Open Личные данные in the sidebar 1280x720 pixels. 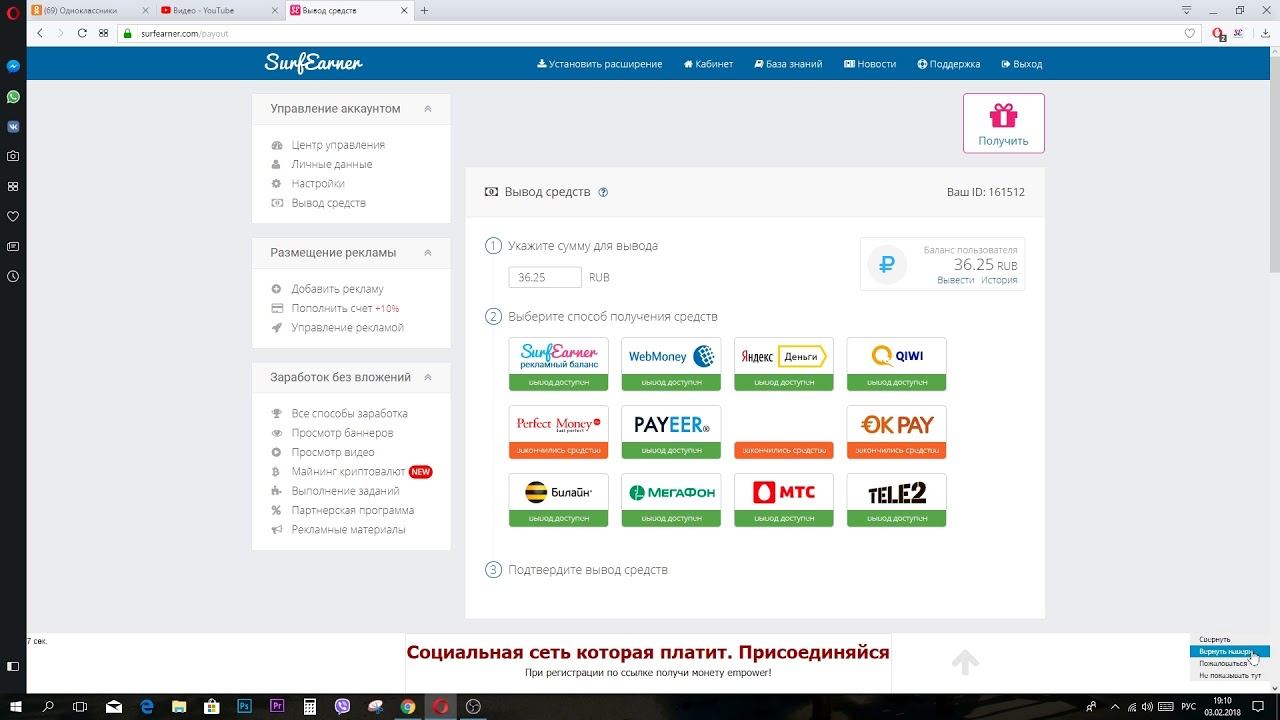tap(332, 164)
